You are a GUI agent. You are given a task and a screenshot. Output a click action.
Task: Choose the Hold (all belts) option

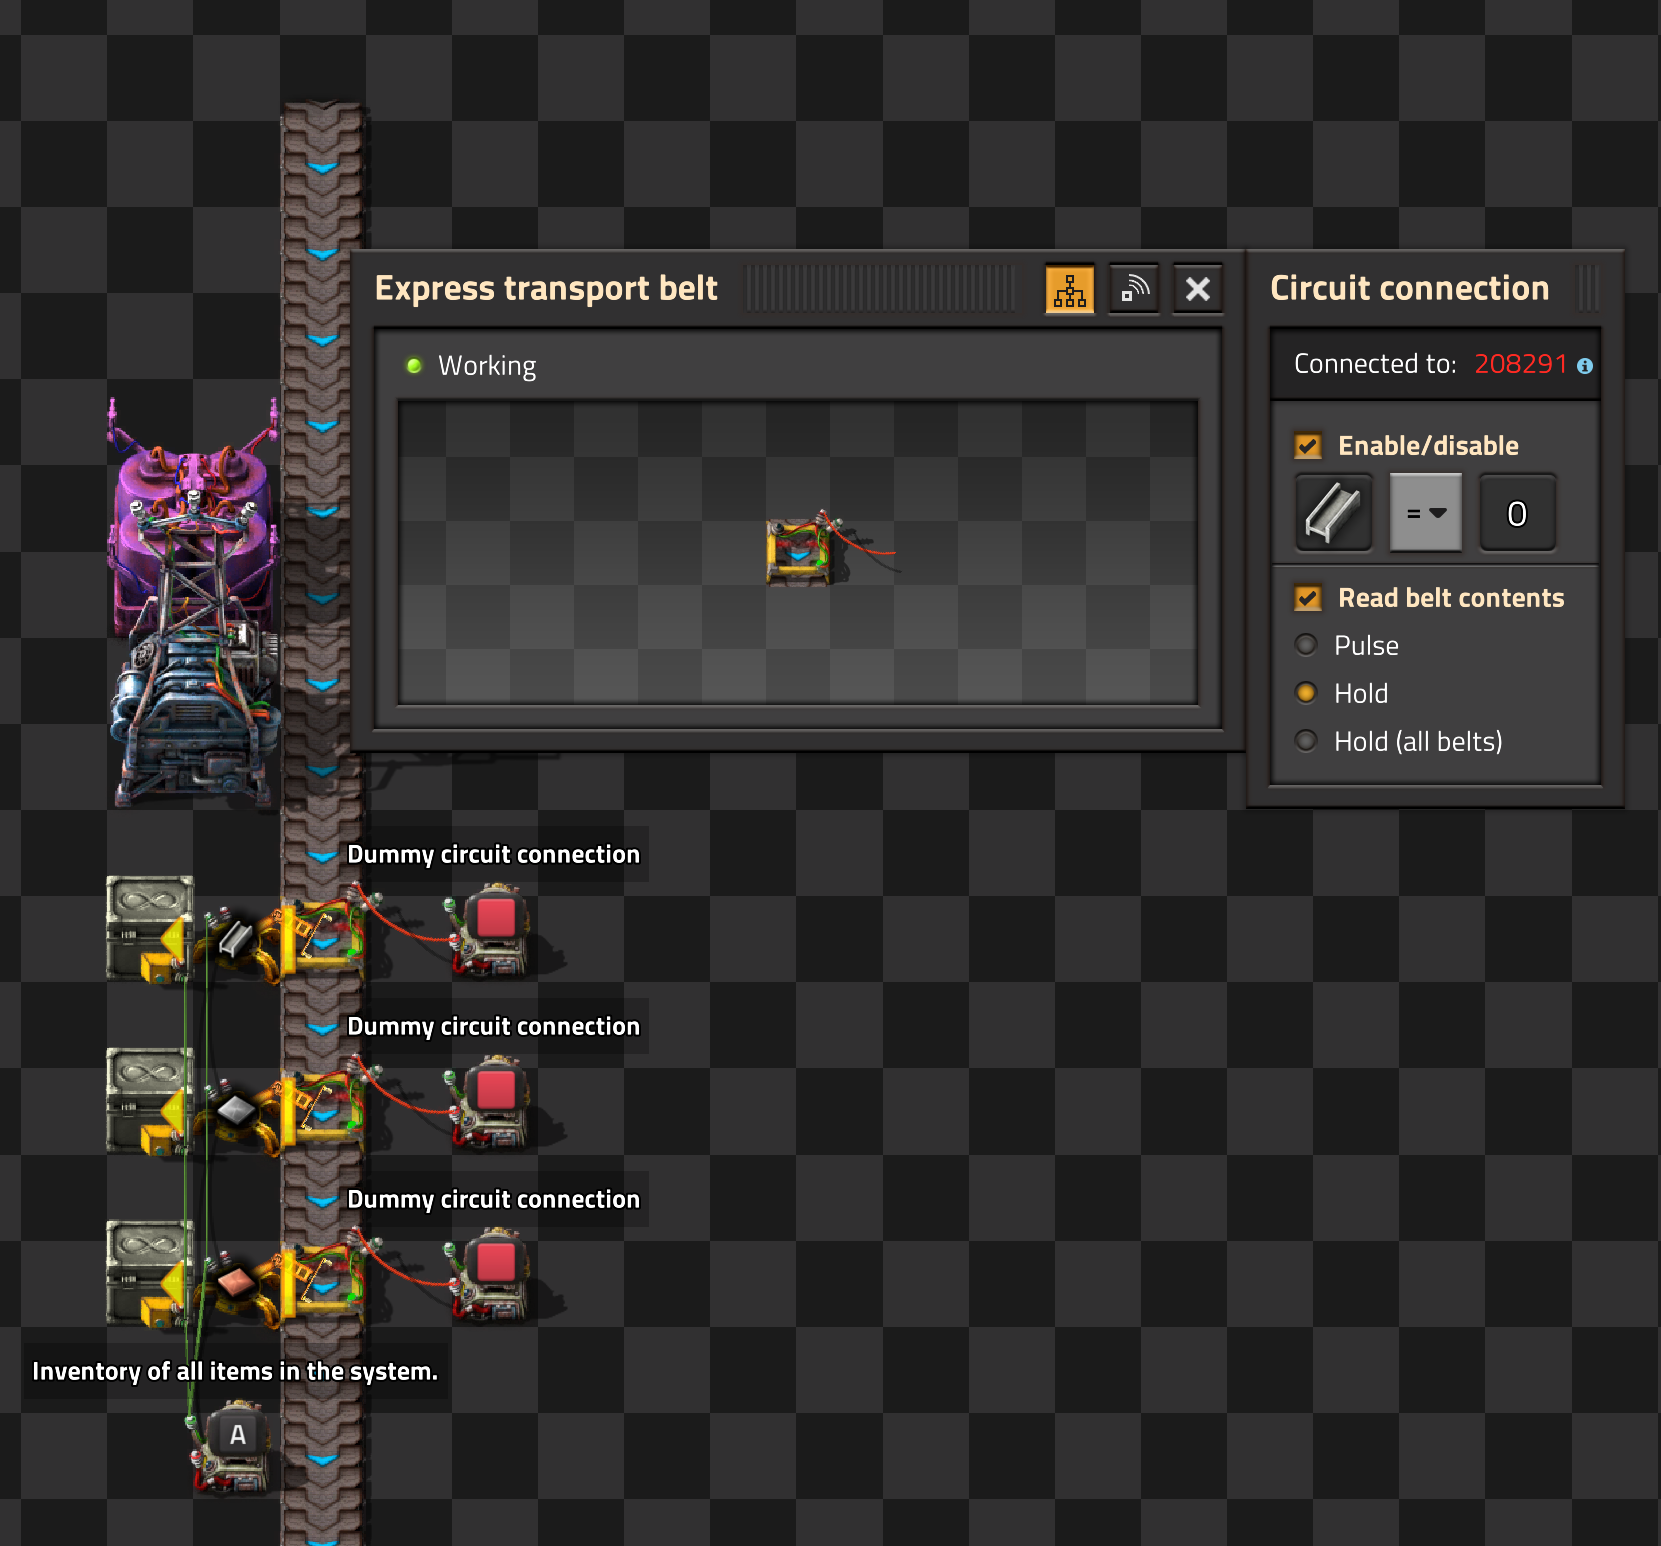pos(1306,741)
